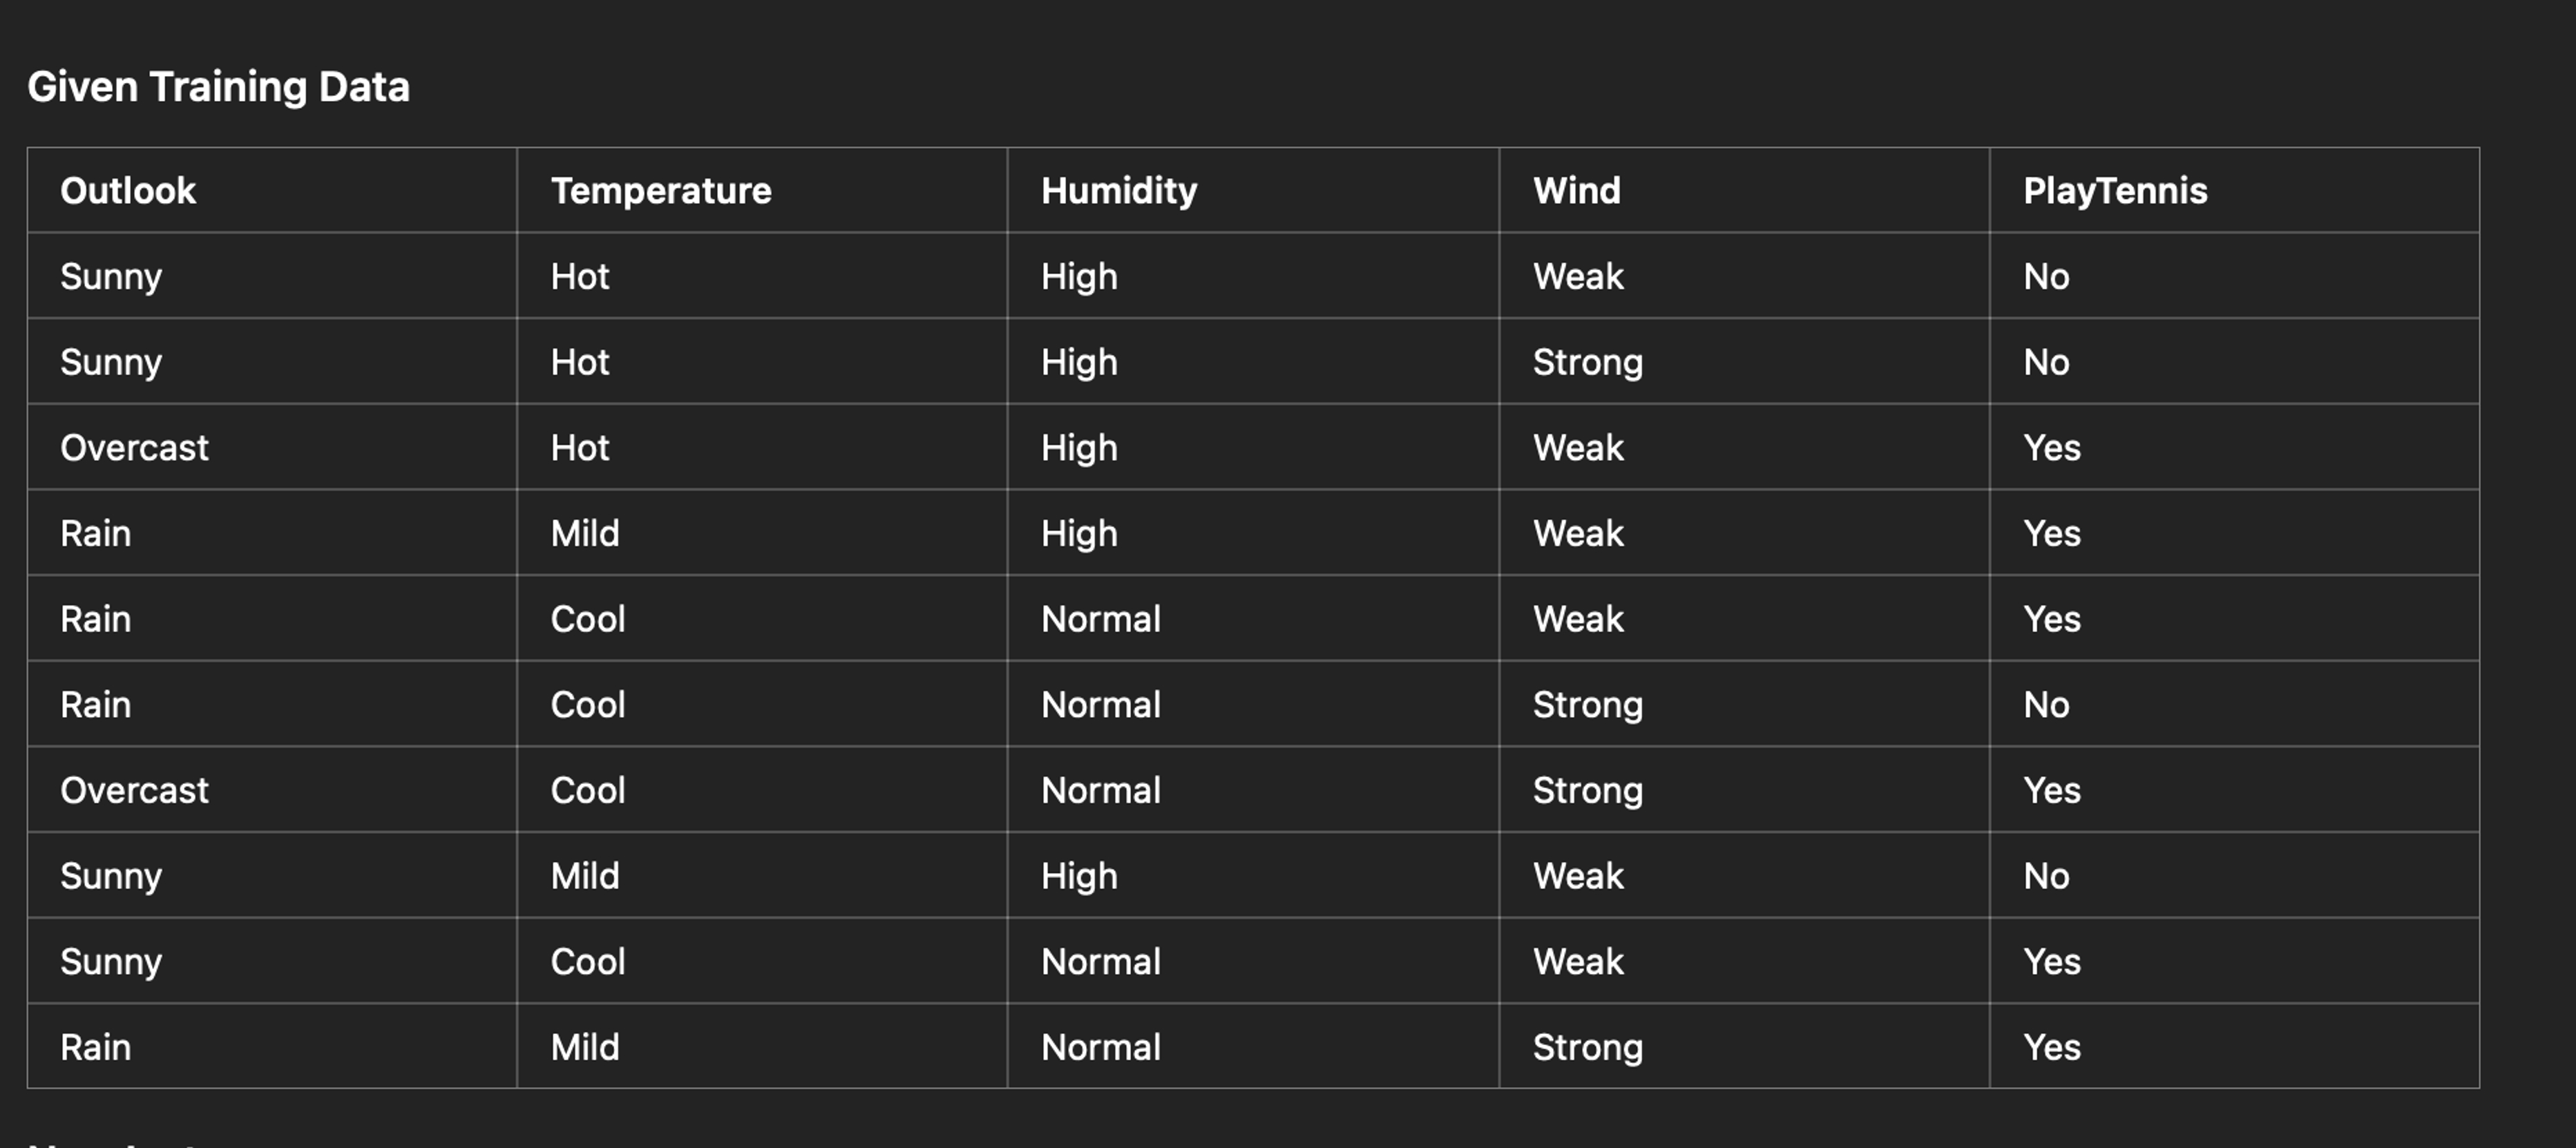Click the Yes cell in the last table row
This screenshot has width=2576, height=1148.
[x=2052, y=1048]
